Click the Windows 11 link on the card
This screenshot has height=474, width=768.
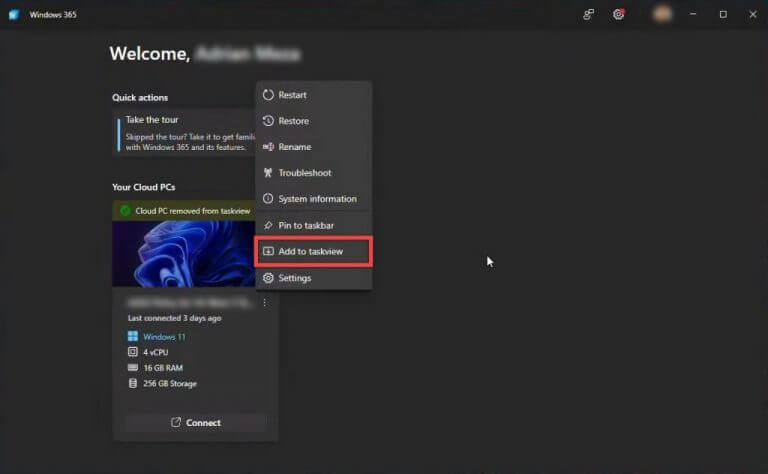coord(164,337)
